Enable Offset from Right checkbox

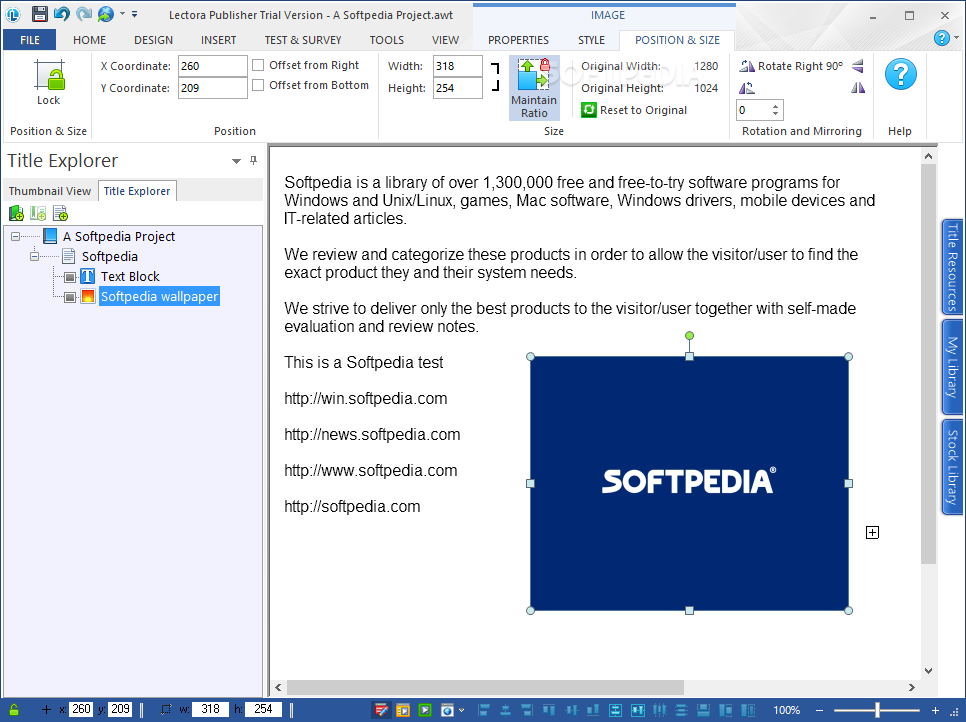(x=258, y=65)
